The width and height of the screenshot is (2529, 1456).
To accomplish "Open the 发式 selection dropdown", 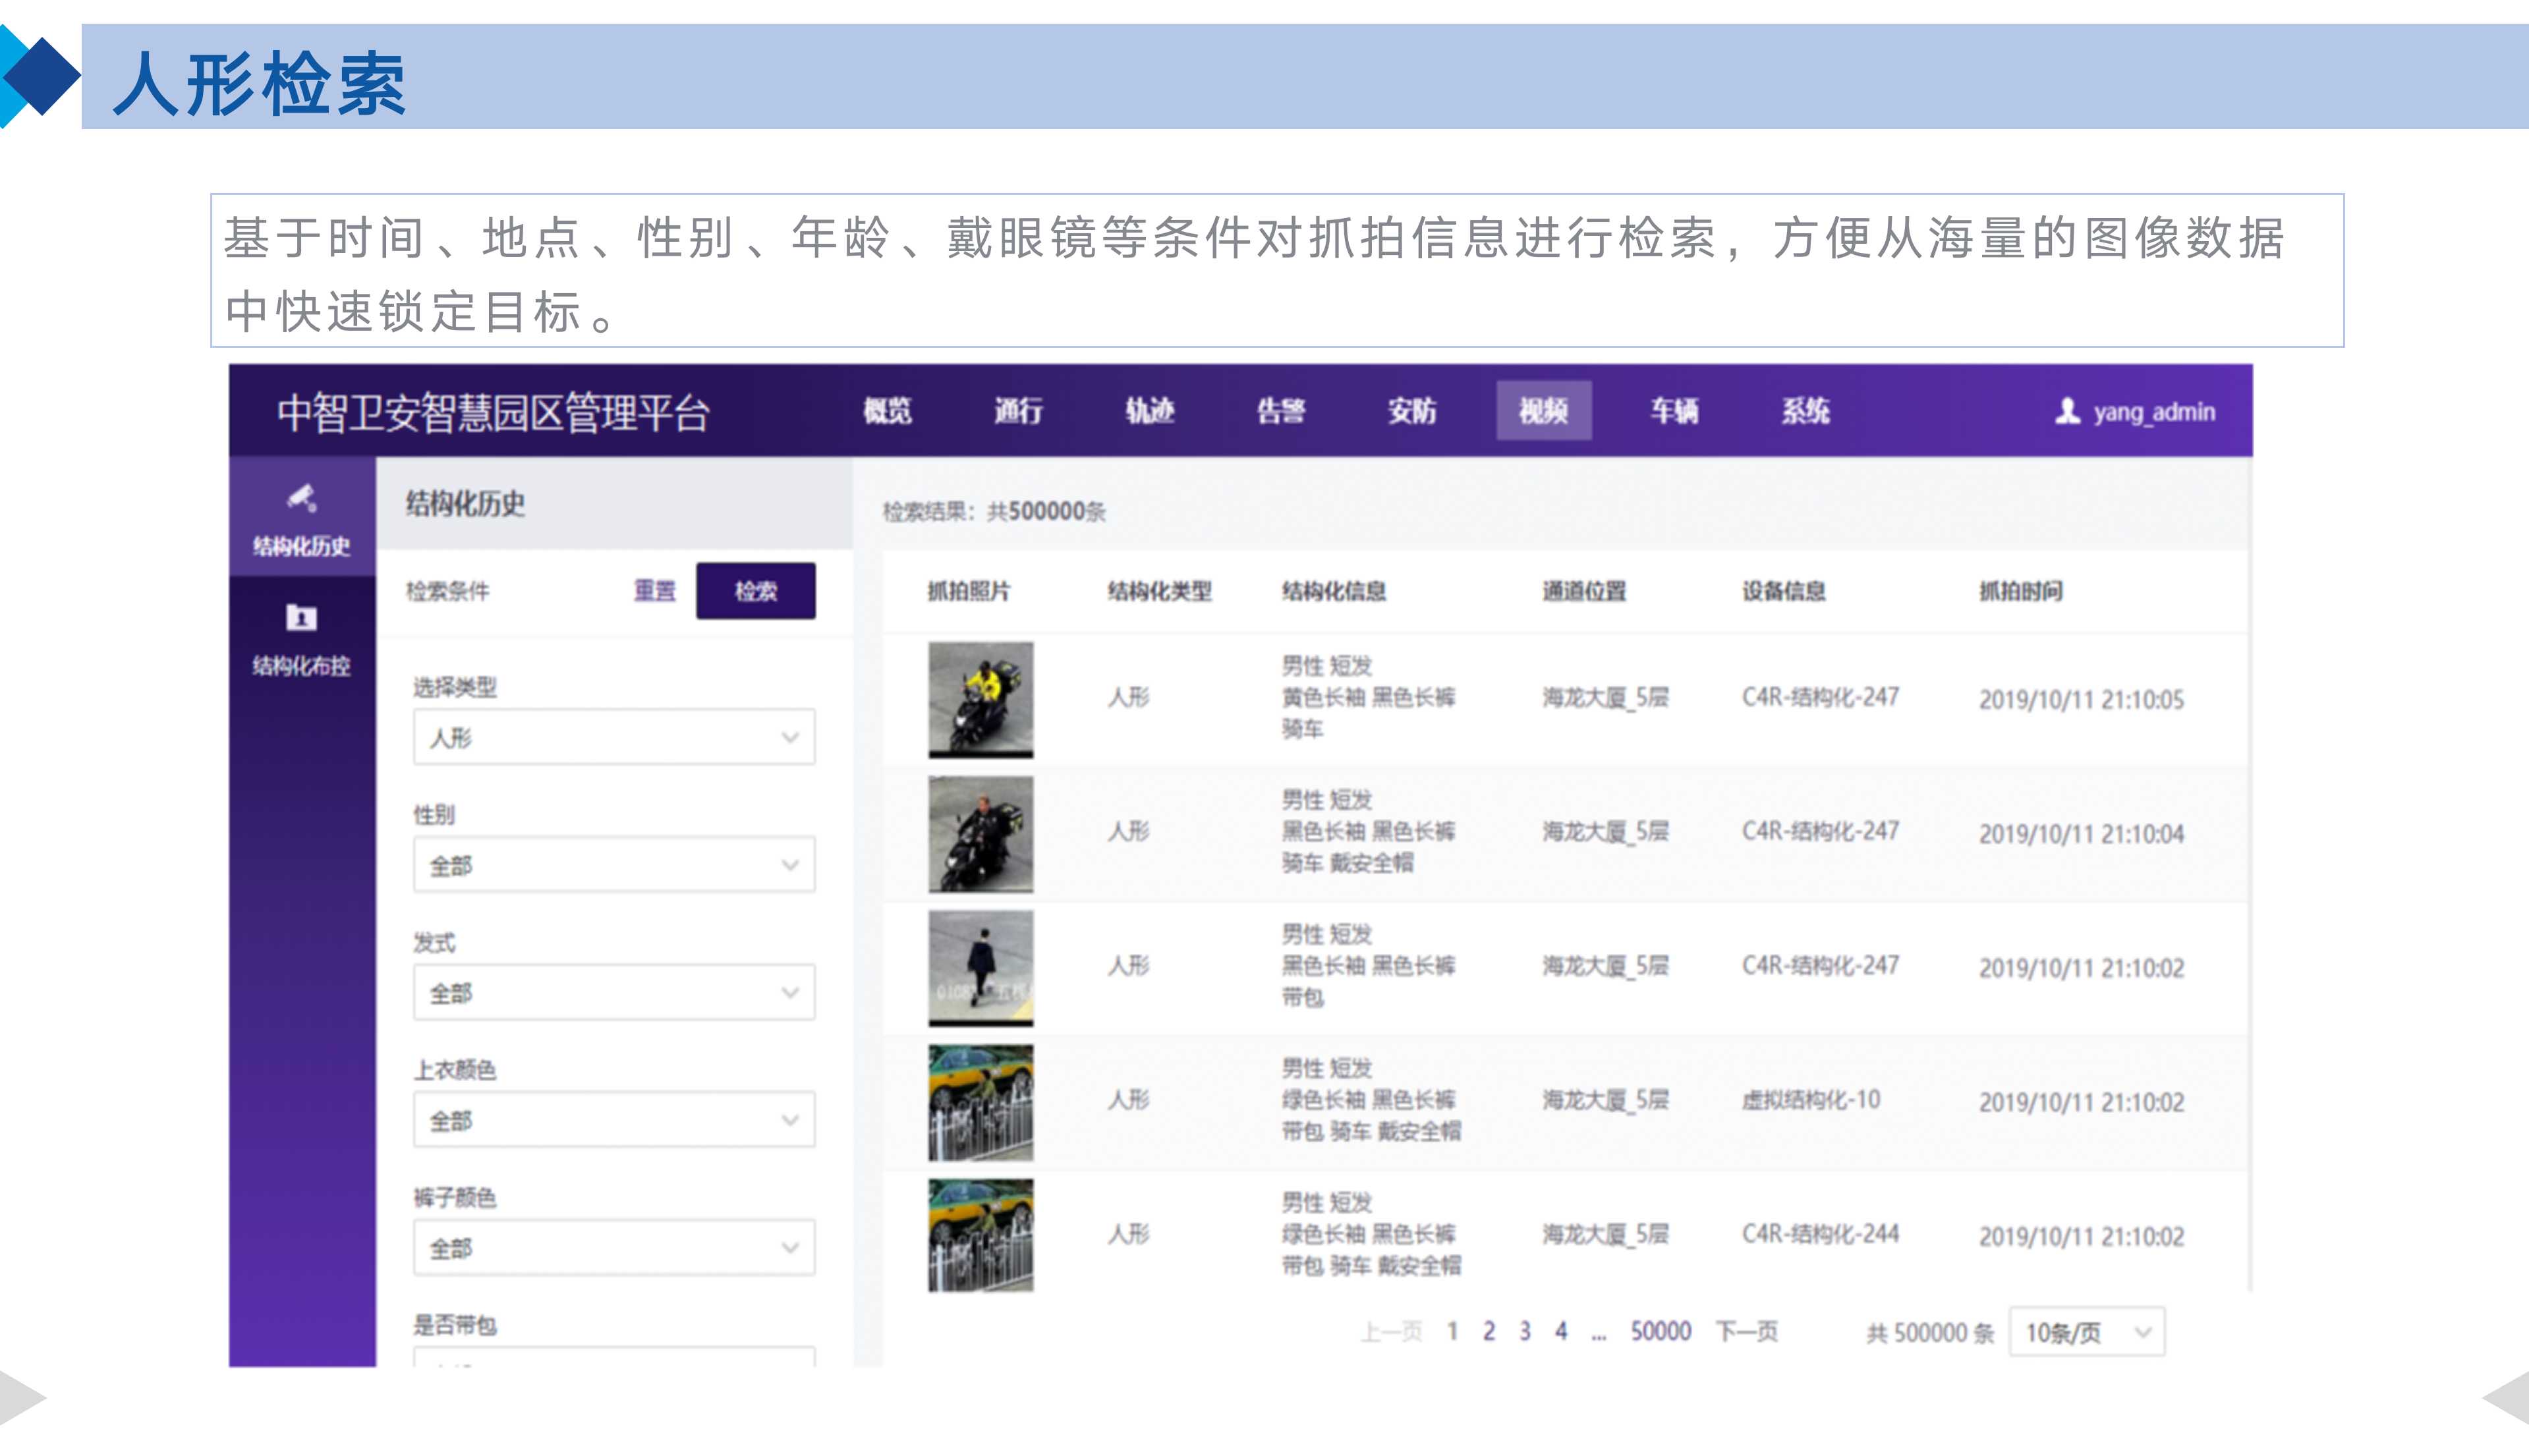I will (x=613, y=992).
